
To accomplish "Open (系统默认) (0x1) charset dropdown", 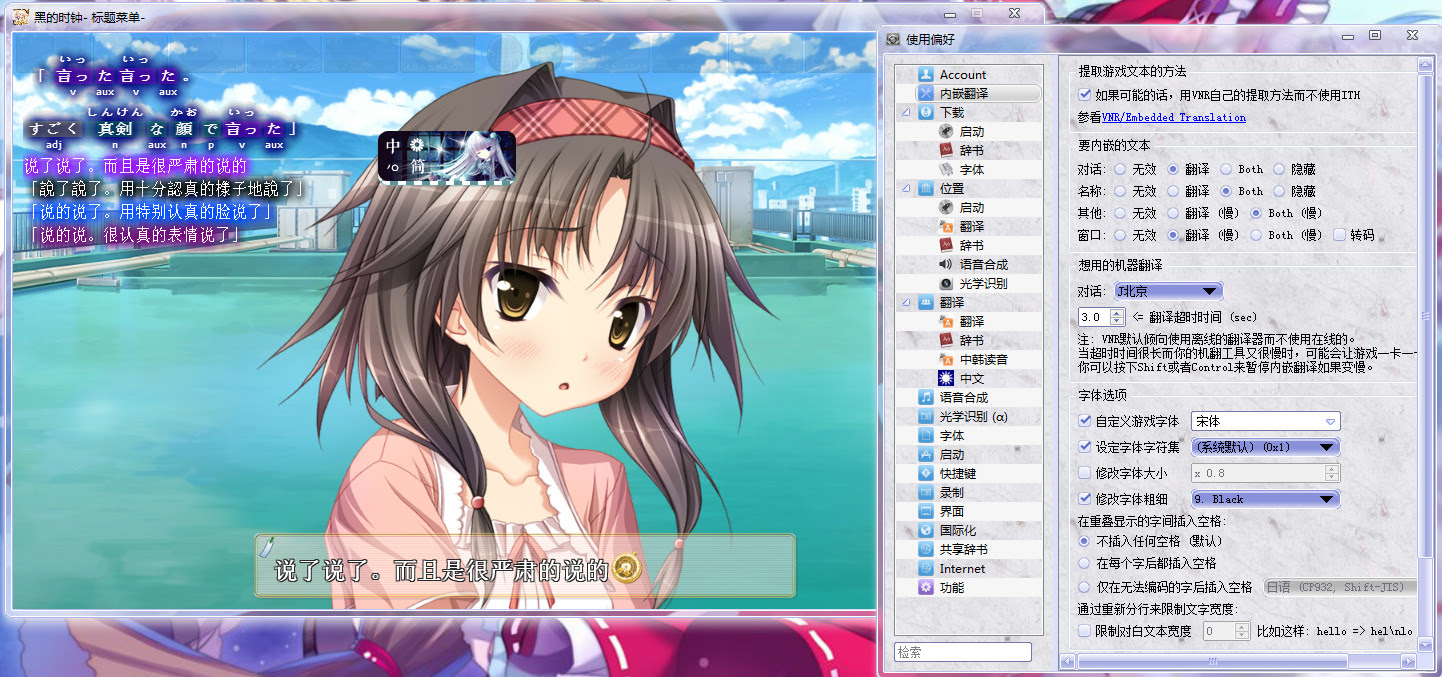I will point(1265,447).
